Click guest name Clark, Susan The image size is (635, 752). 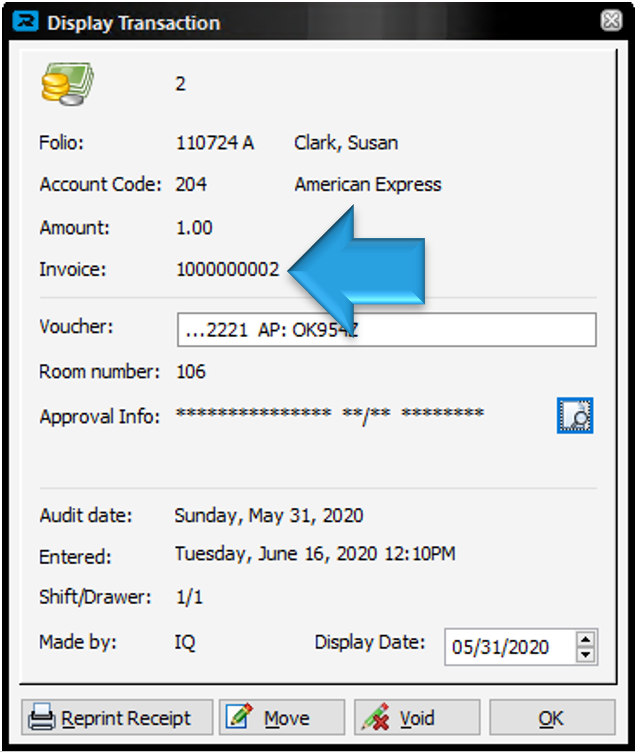[x=346, y=143]
